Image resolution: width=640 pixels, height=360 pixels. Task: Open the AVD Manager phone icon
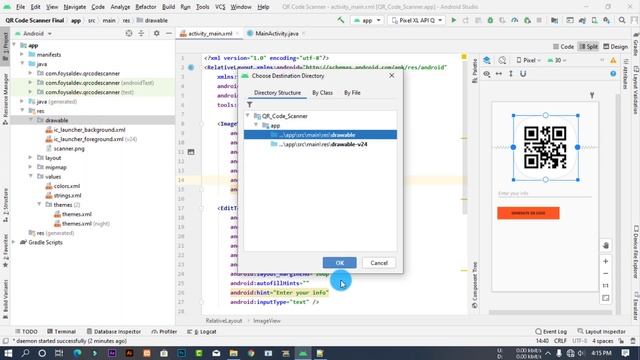click(595, 20)
